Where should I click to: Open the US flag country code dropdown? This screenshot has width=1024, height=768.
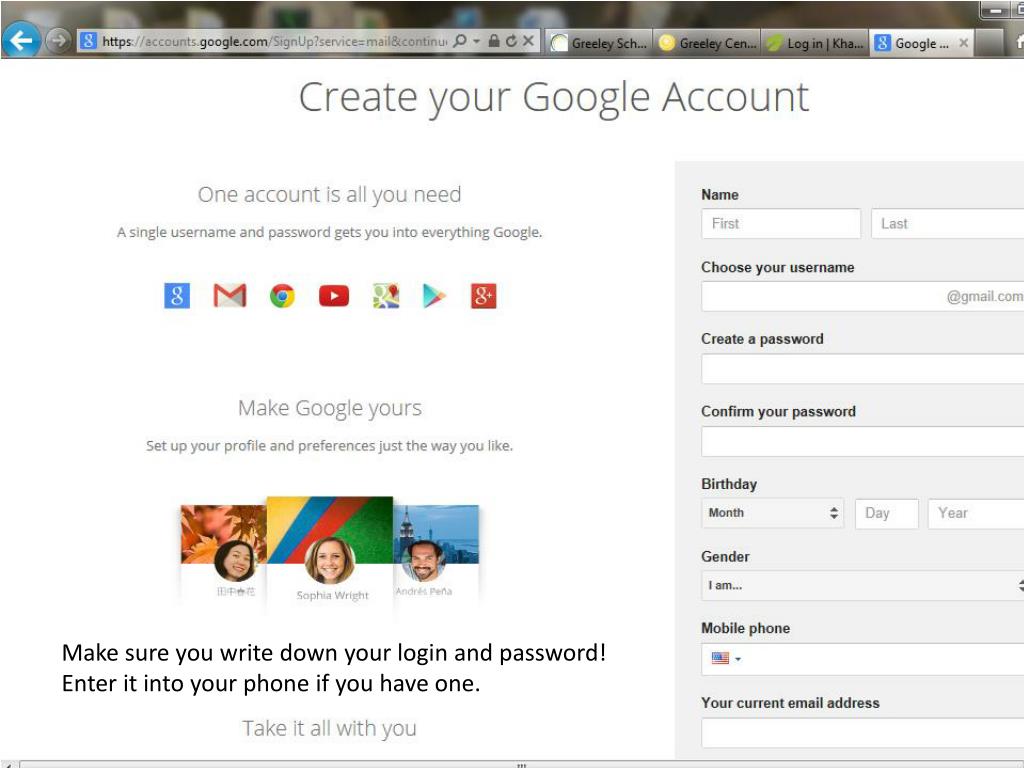click(x=726, y=658)
